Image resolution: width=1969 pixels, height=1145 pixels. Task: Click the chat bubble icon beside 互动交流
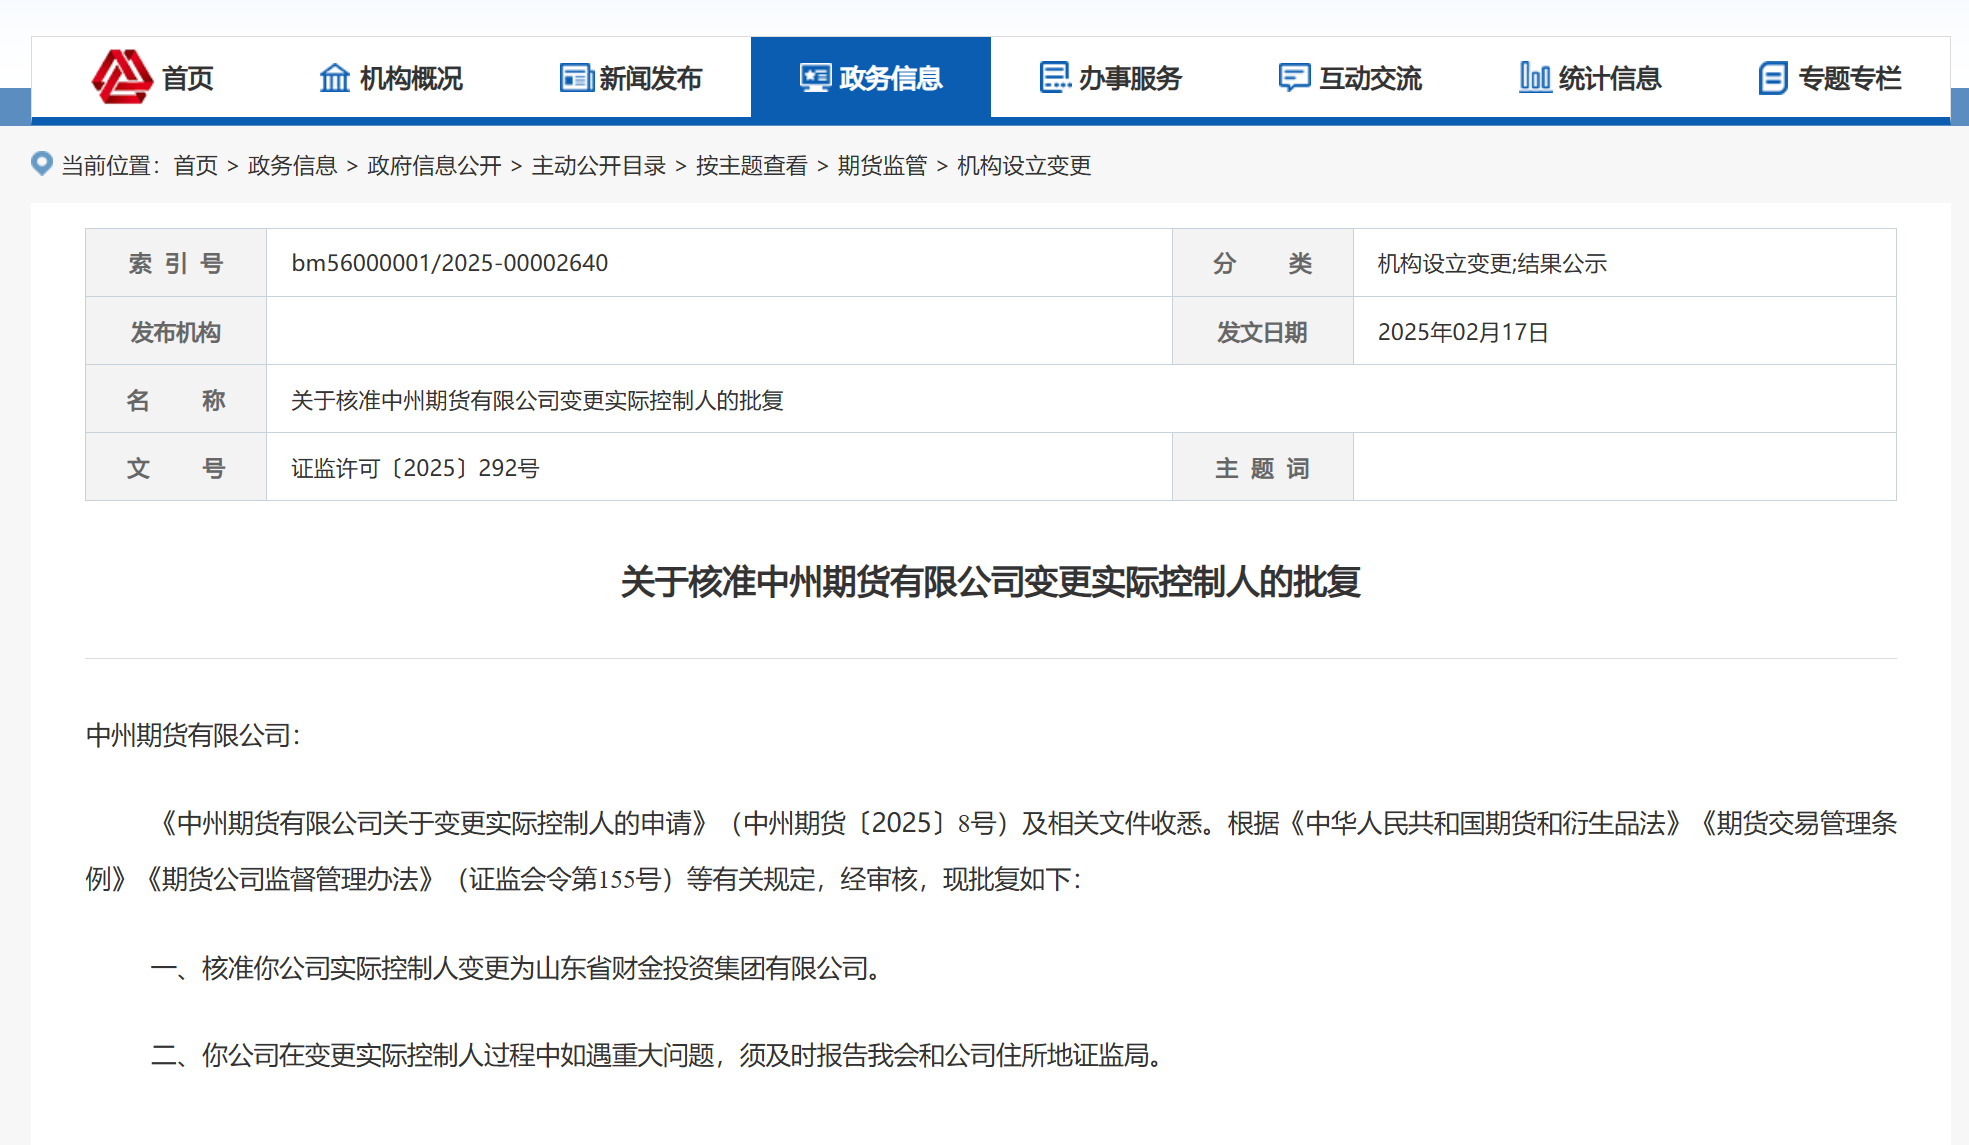click(x=1294, y=78)
